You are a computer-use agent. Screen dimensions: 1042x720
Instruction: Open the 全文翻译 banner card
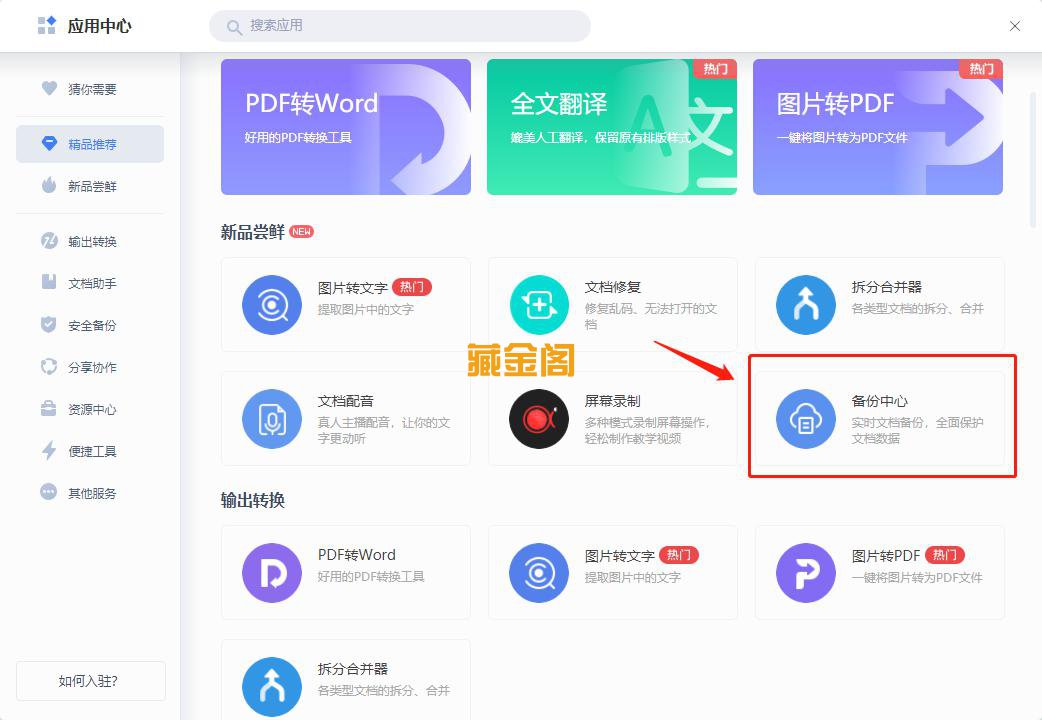[x=611, y=127]
